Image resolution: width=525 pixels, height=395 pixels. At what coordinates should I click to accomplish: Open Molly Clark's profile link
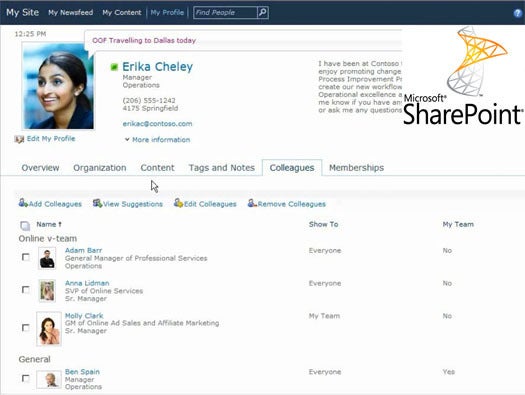84,316
